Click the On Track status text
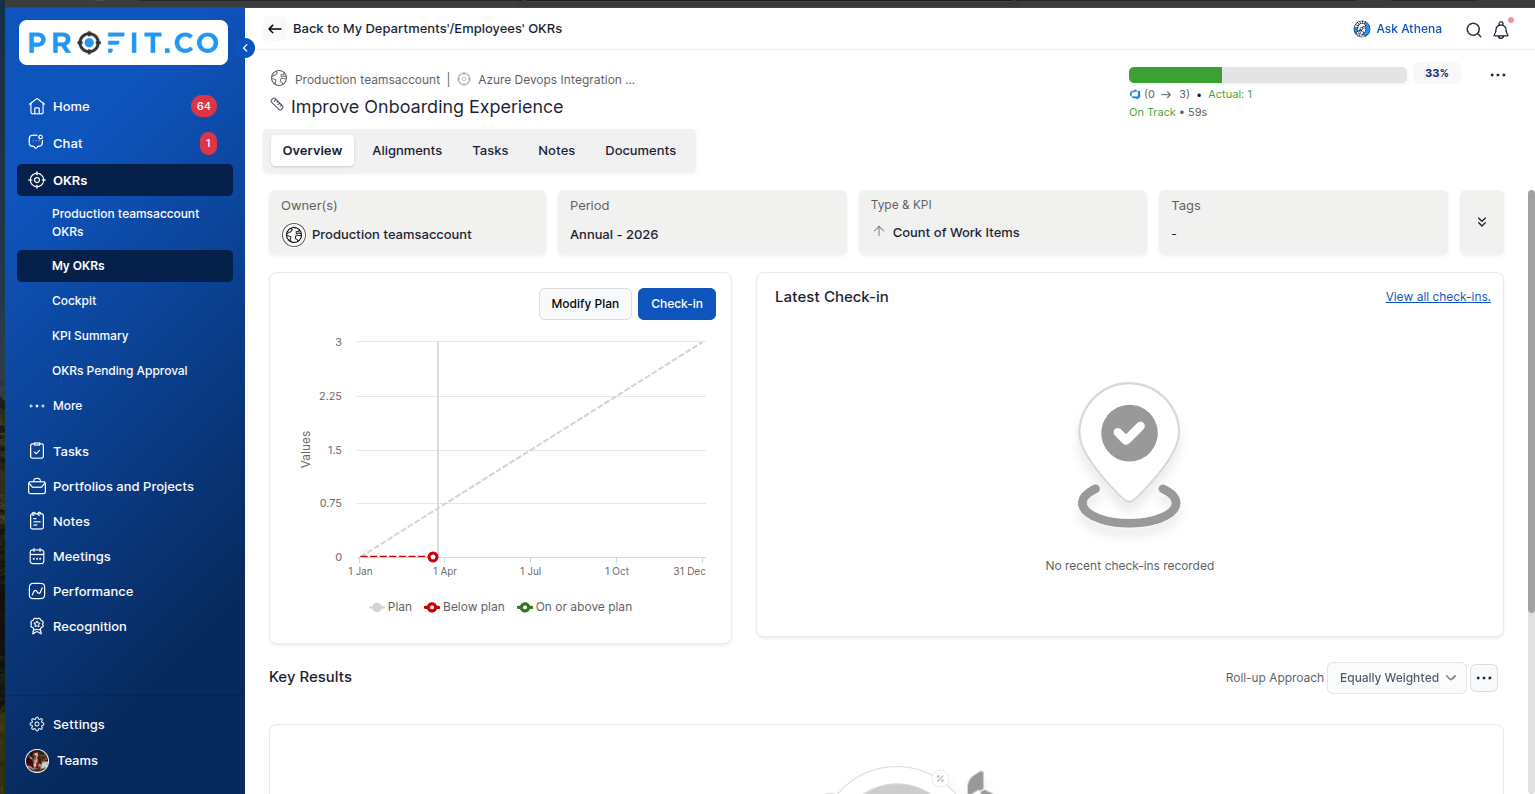 coord(1152,113)
